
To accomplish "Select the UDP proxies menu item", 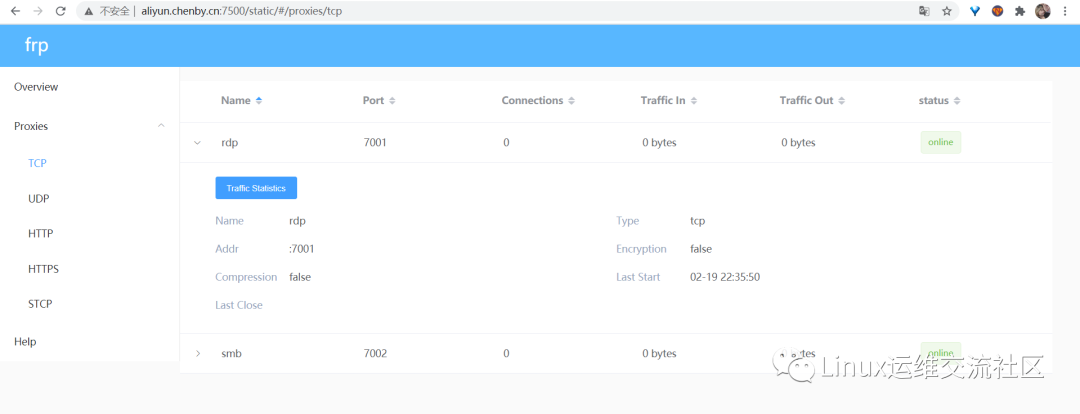I will (39, 198).
